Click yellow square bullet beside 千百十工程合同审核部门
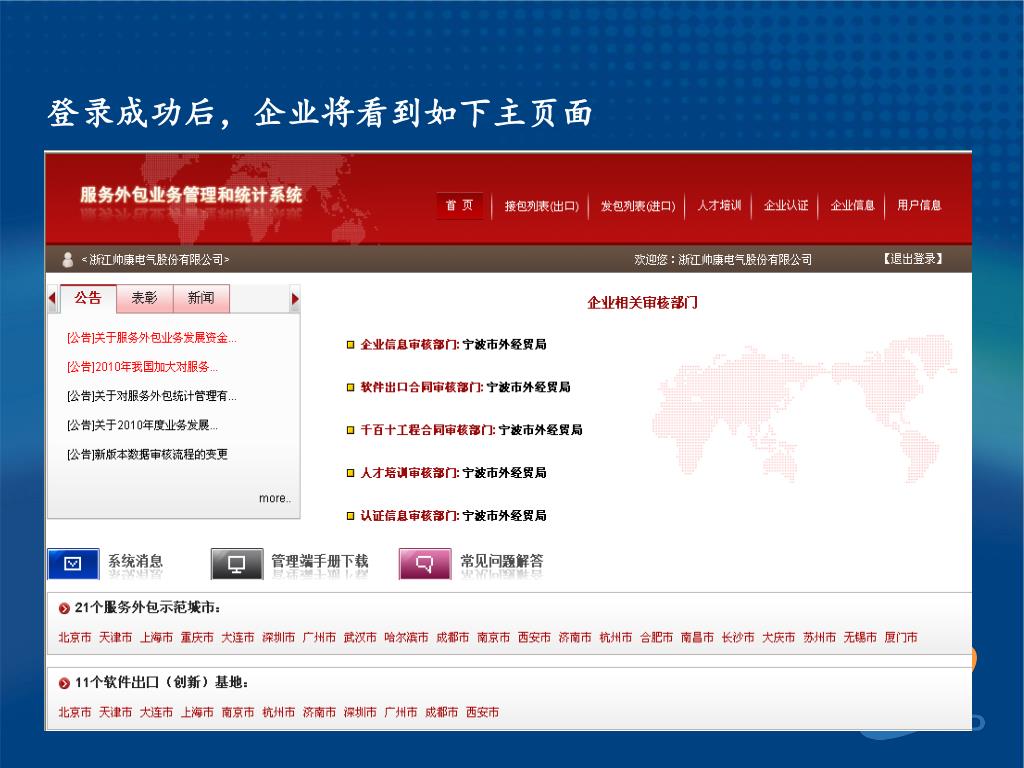Image resolution: width=1024 pixels, height=768 pixels. click(351, 430)
